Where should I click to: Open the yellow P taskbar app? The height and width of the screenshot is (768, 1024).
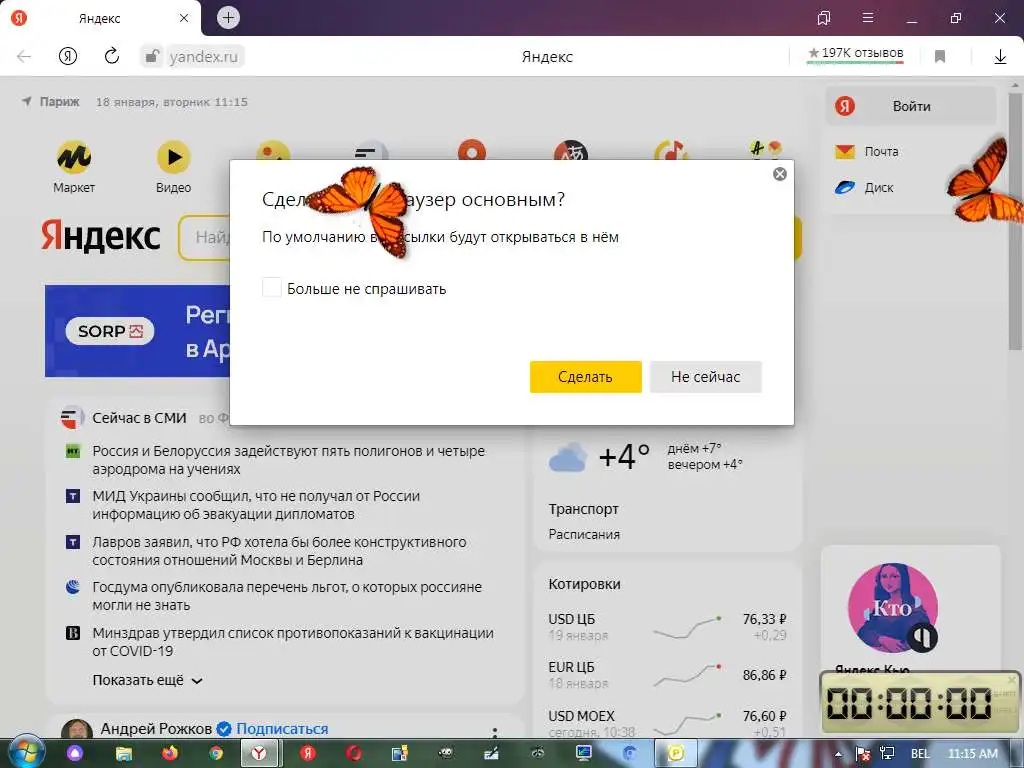click(x=675, y=753)
